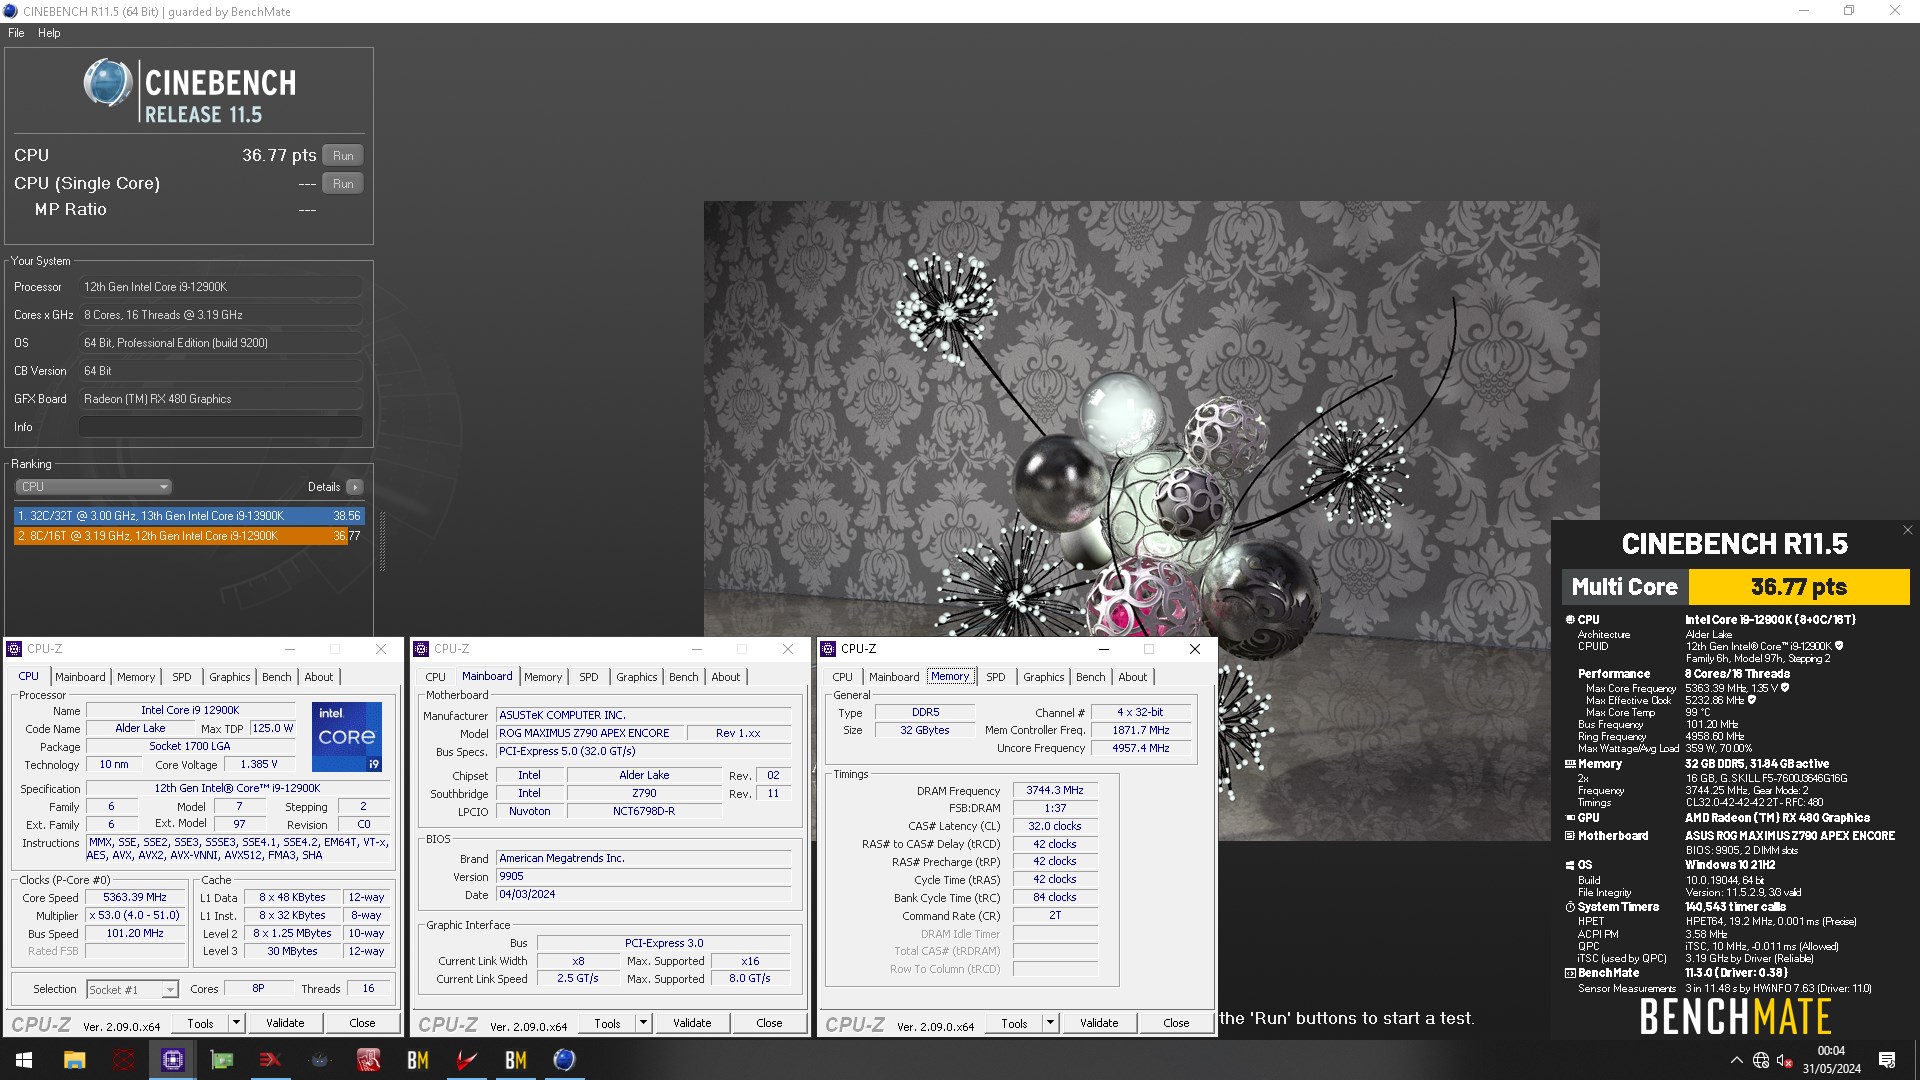Viewport: 1920px width, 1080px height.
Task: Click the BIOS Version value 9905
Action: (644, 876)
